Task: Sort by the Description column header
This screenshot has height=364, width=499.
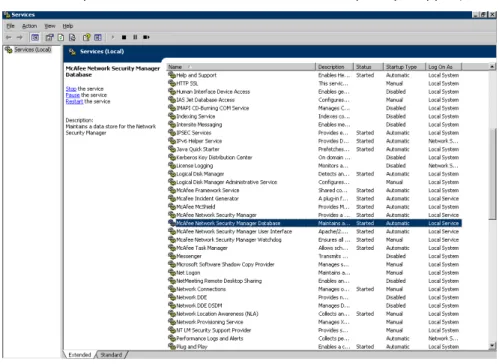Action: [334, 67]
